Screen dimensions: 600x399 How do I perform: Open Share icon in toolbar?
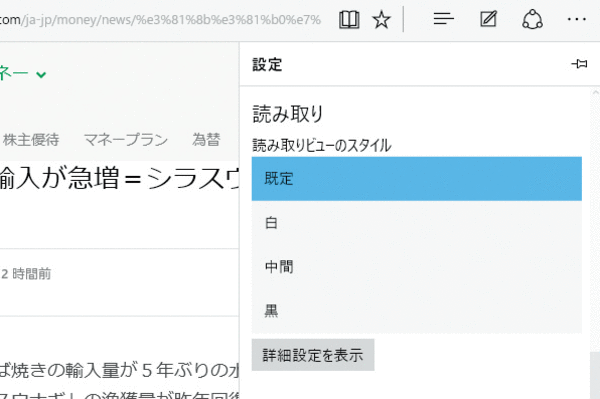click(x=532, y=20)
